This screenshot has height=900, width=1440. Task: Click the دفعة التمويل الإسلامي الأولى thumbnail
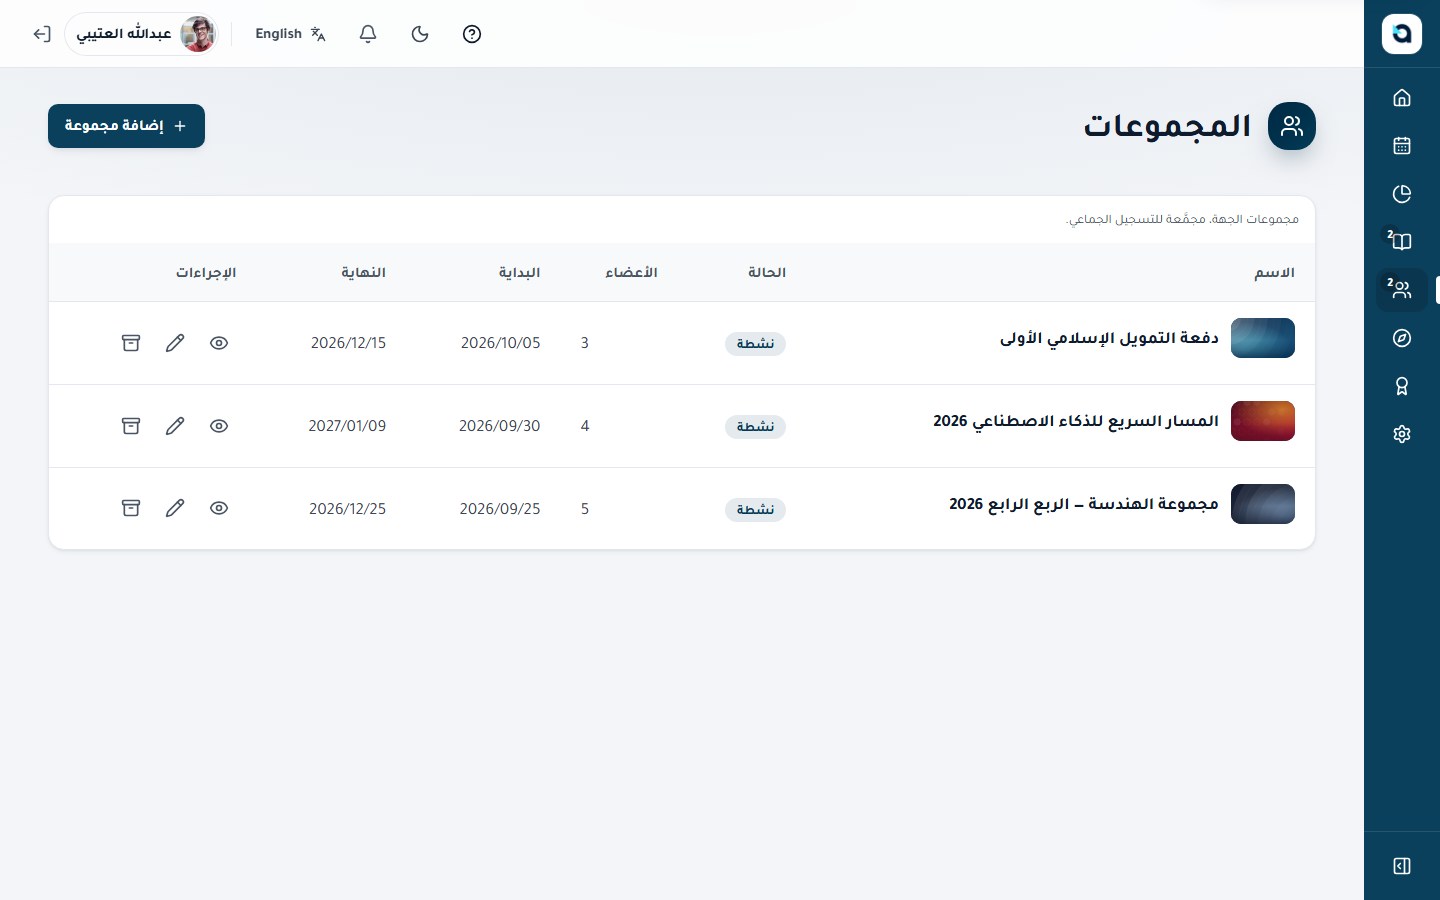tap(1263, 338)
